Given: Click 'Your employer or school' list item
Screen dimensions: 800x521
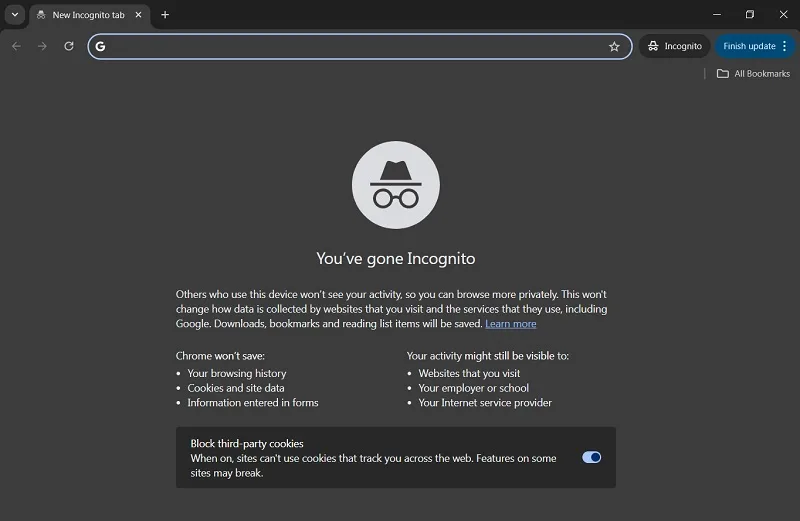Looking at the screenshot, I should click(x=473, y=388).
